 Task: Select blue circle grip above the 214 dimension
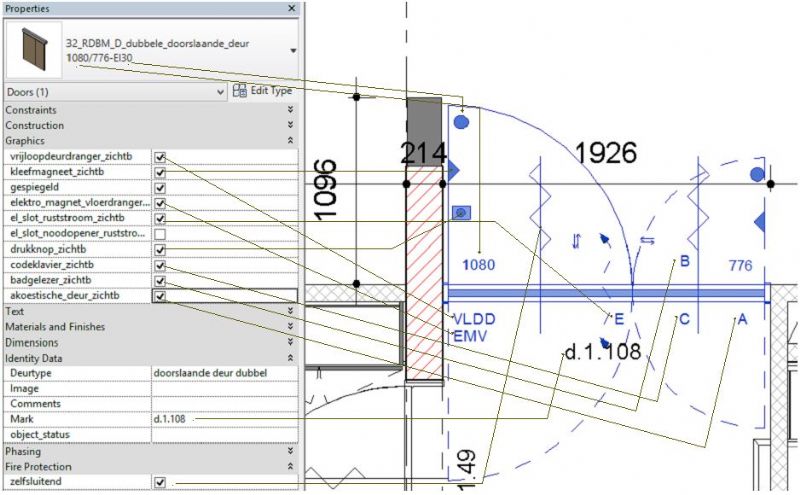tap(461, 122)
